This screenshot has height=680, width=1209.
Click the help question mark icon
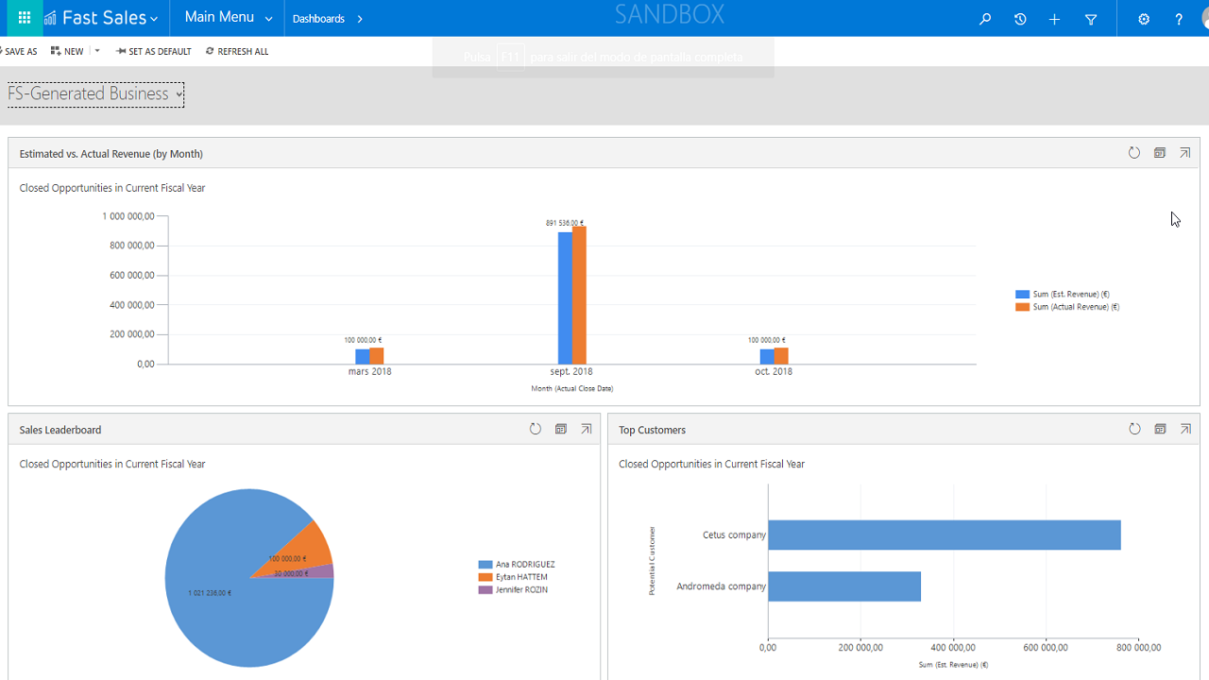click(1179, 19)
